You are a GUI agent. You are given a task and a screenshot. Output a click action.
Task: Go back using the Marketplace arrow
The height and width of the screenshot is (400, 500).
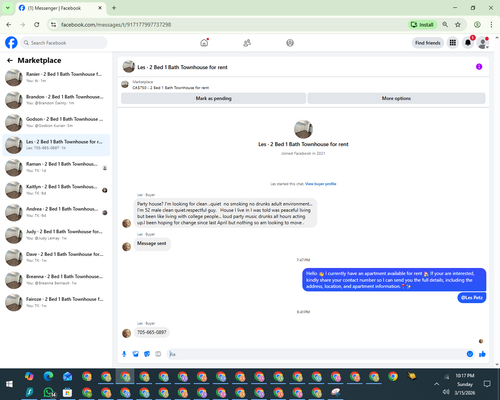[10, 60]
